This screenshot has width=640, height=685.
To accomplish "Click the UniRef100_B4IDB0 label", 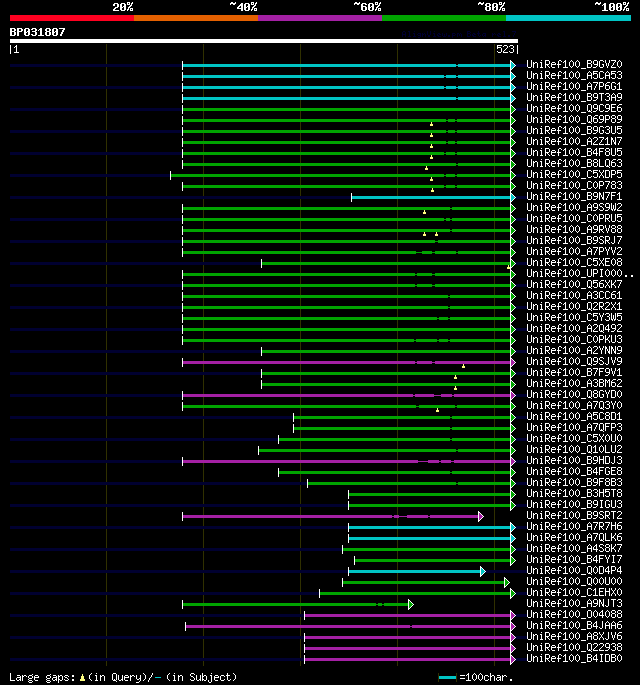I will pos(574,659).
